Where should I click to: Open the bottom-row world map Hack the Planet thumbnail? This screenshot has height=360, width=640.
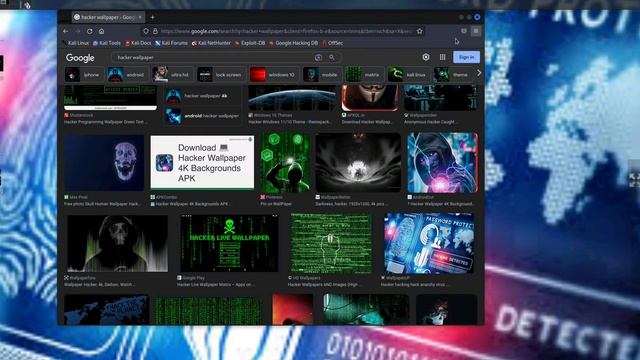pyautogui.click(x=107, y=309)
